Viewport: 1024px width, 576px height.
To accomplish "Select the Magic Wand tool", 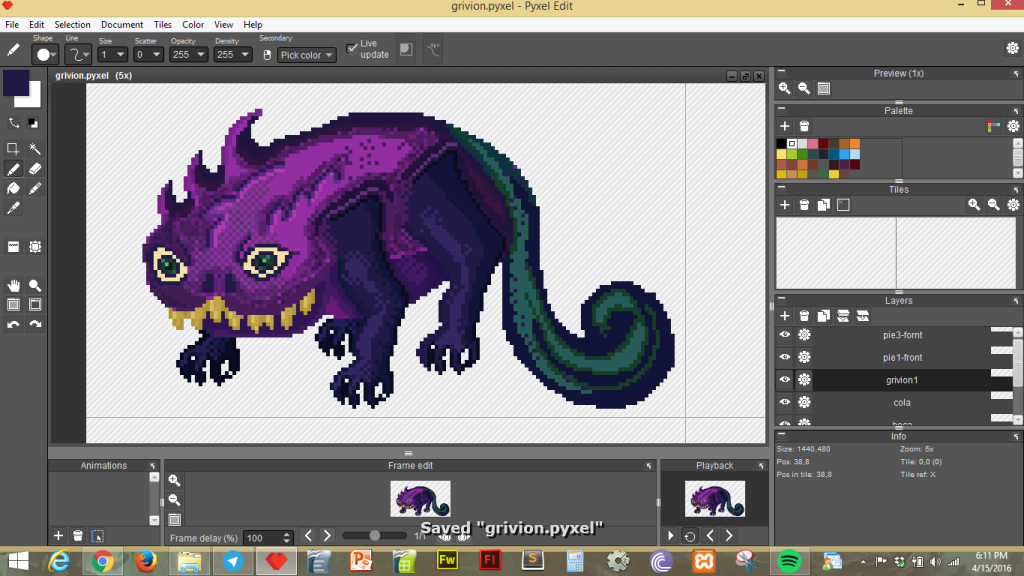I will point(35,148).
